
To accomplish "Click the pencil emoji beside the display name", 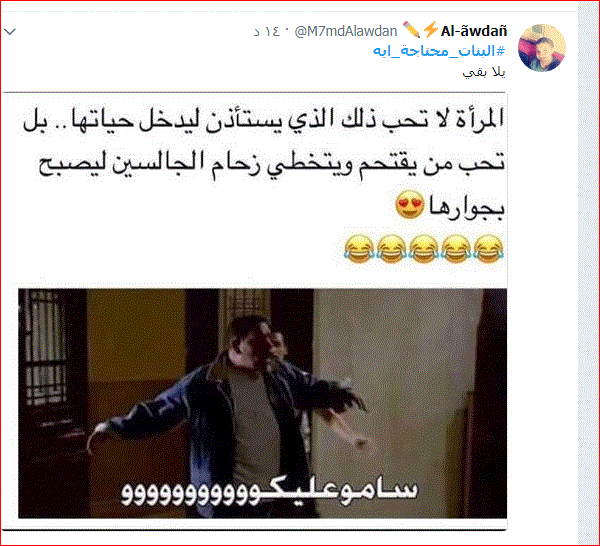I will [x=411, y=30].
